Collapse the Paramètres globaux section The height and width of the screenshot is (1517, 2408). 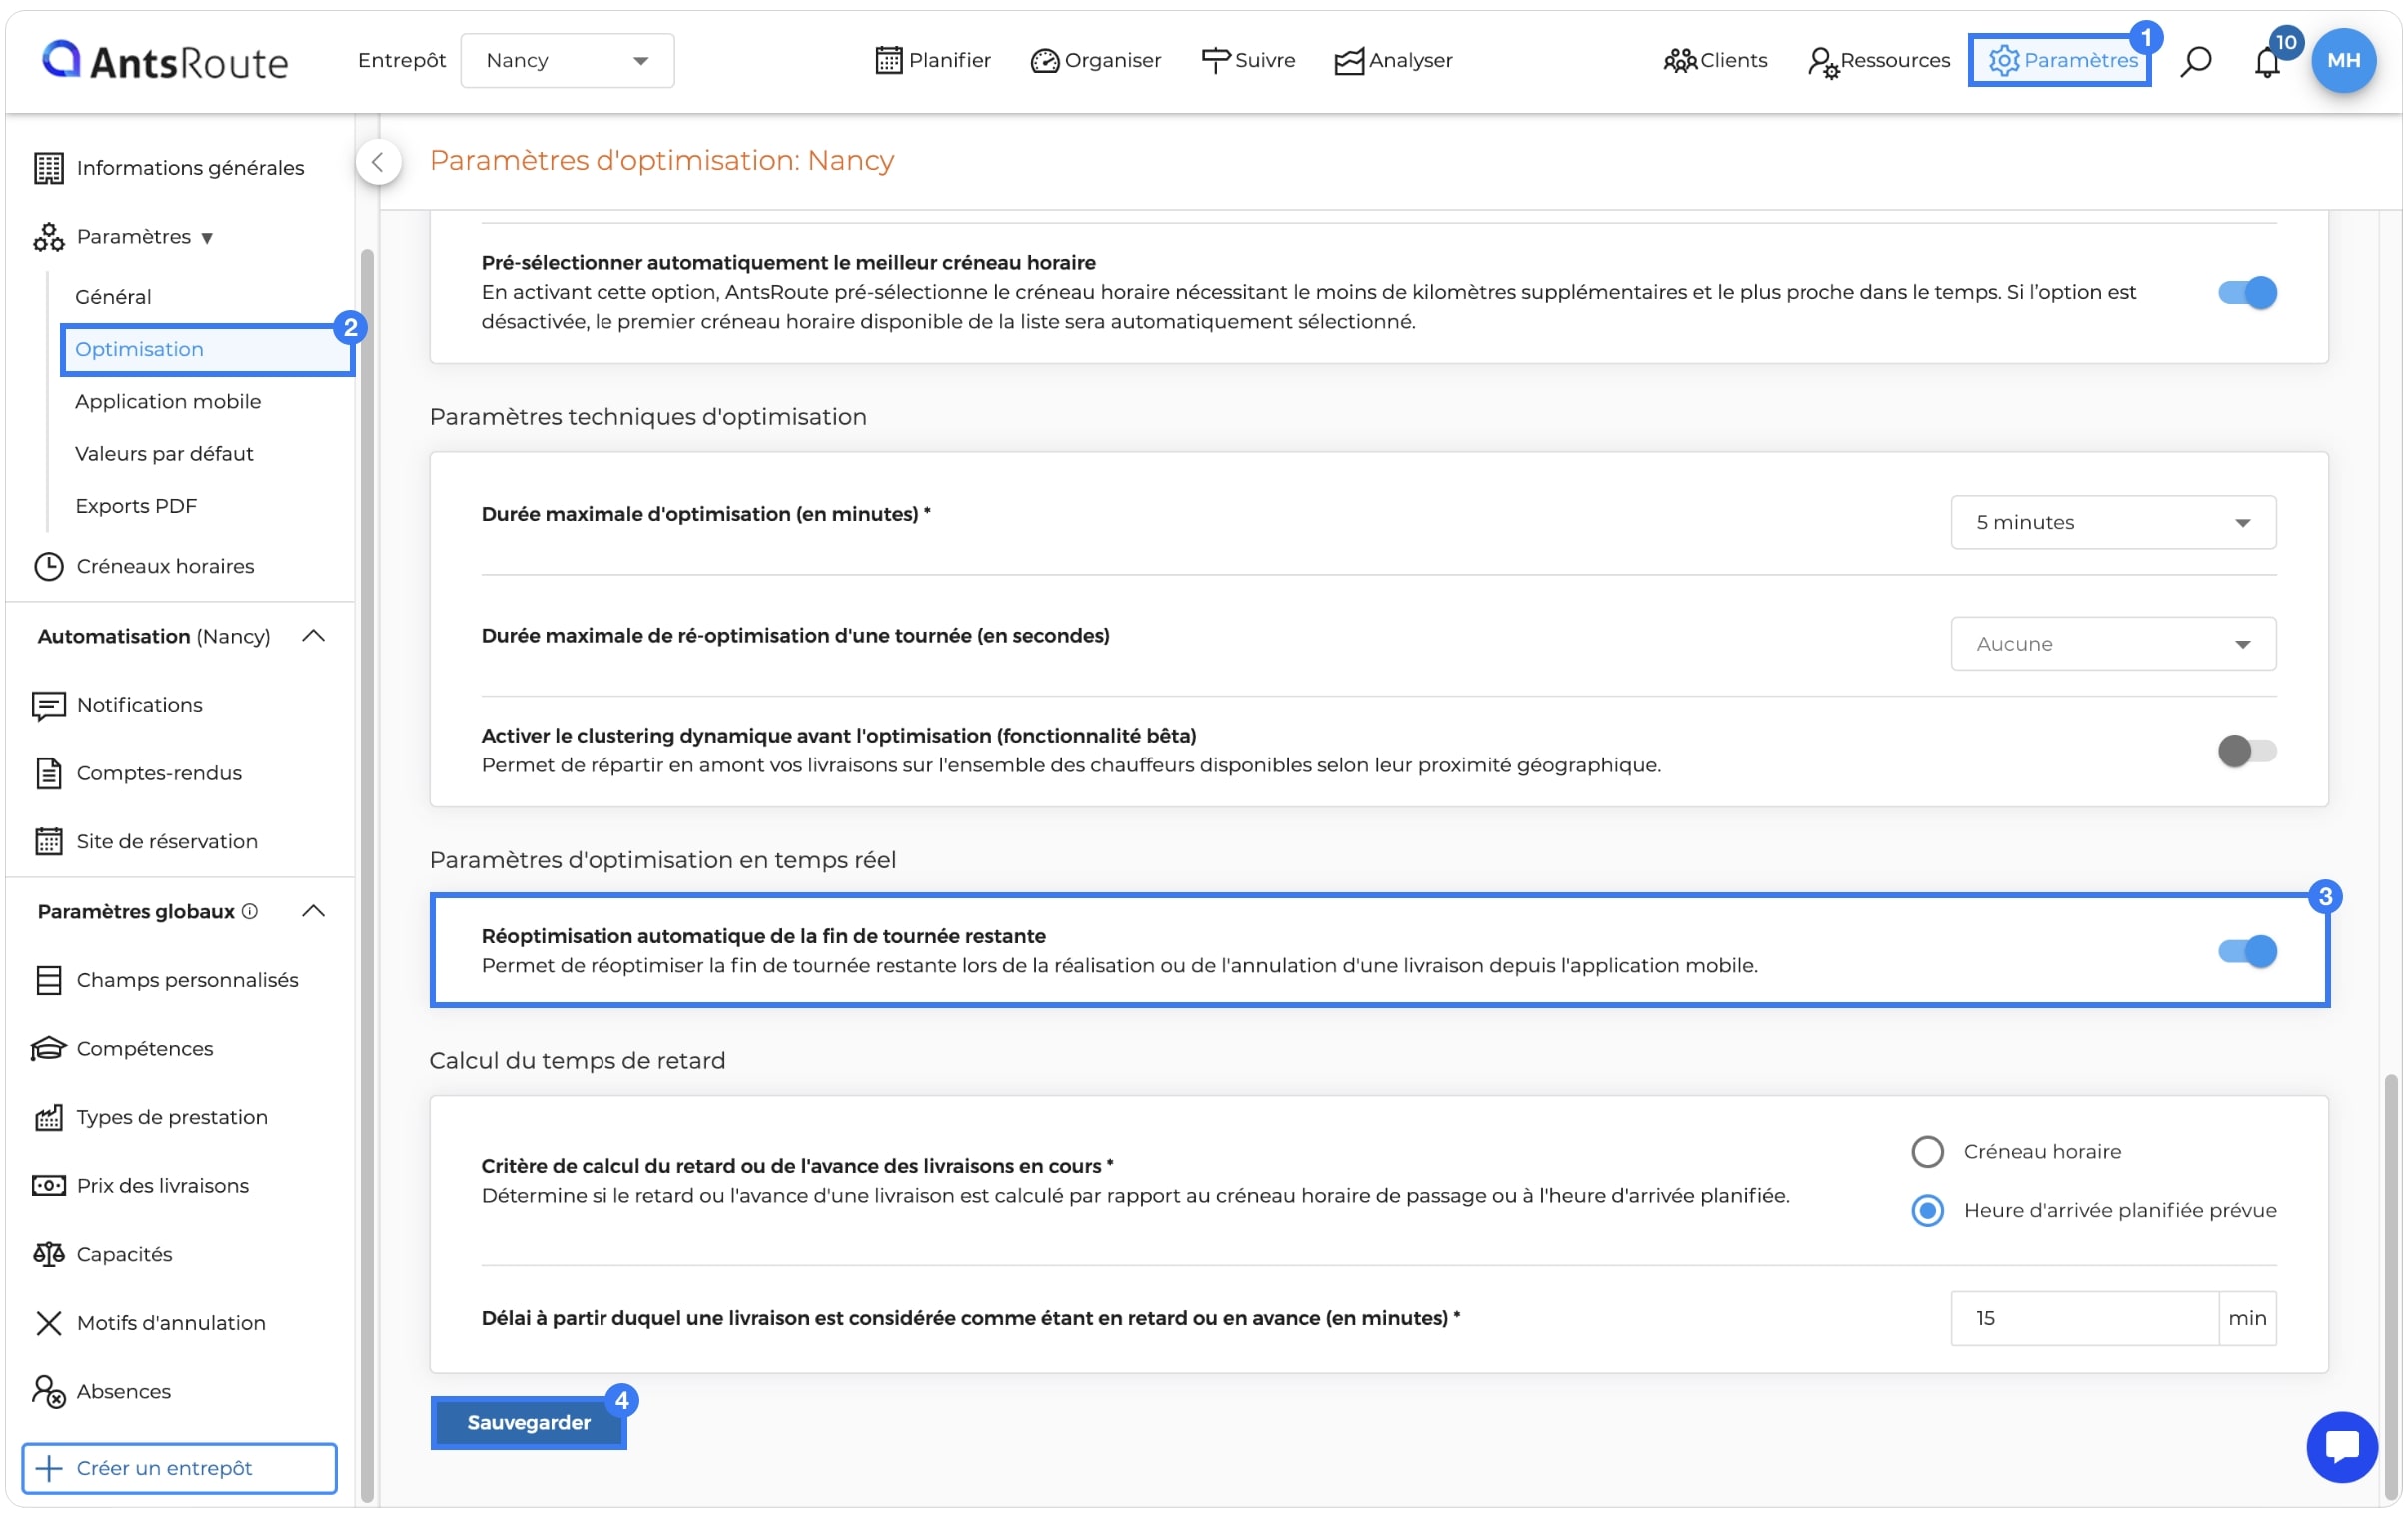[313, 911]
